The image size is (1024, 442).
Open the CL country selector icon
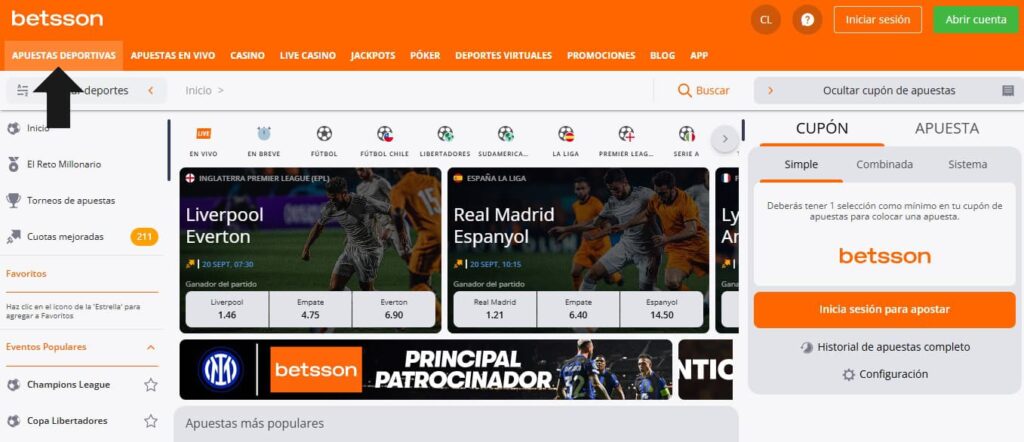point(765,19)
